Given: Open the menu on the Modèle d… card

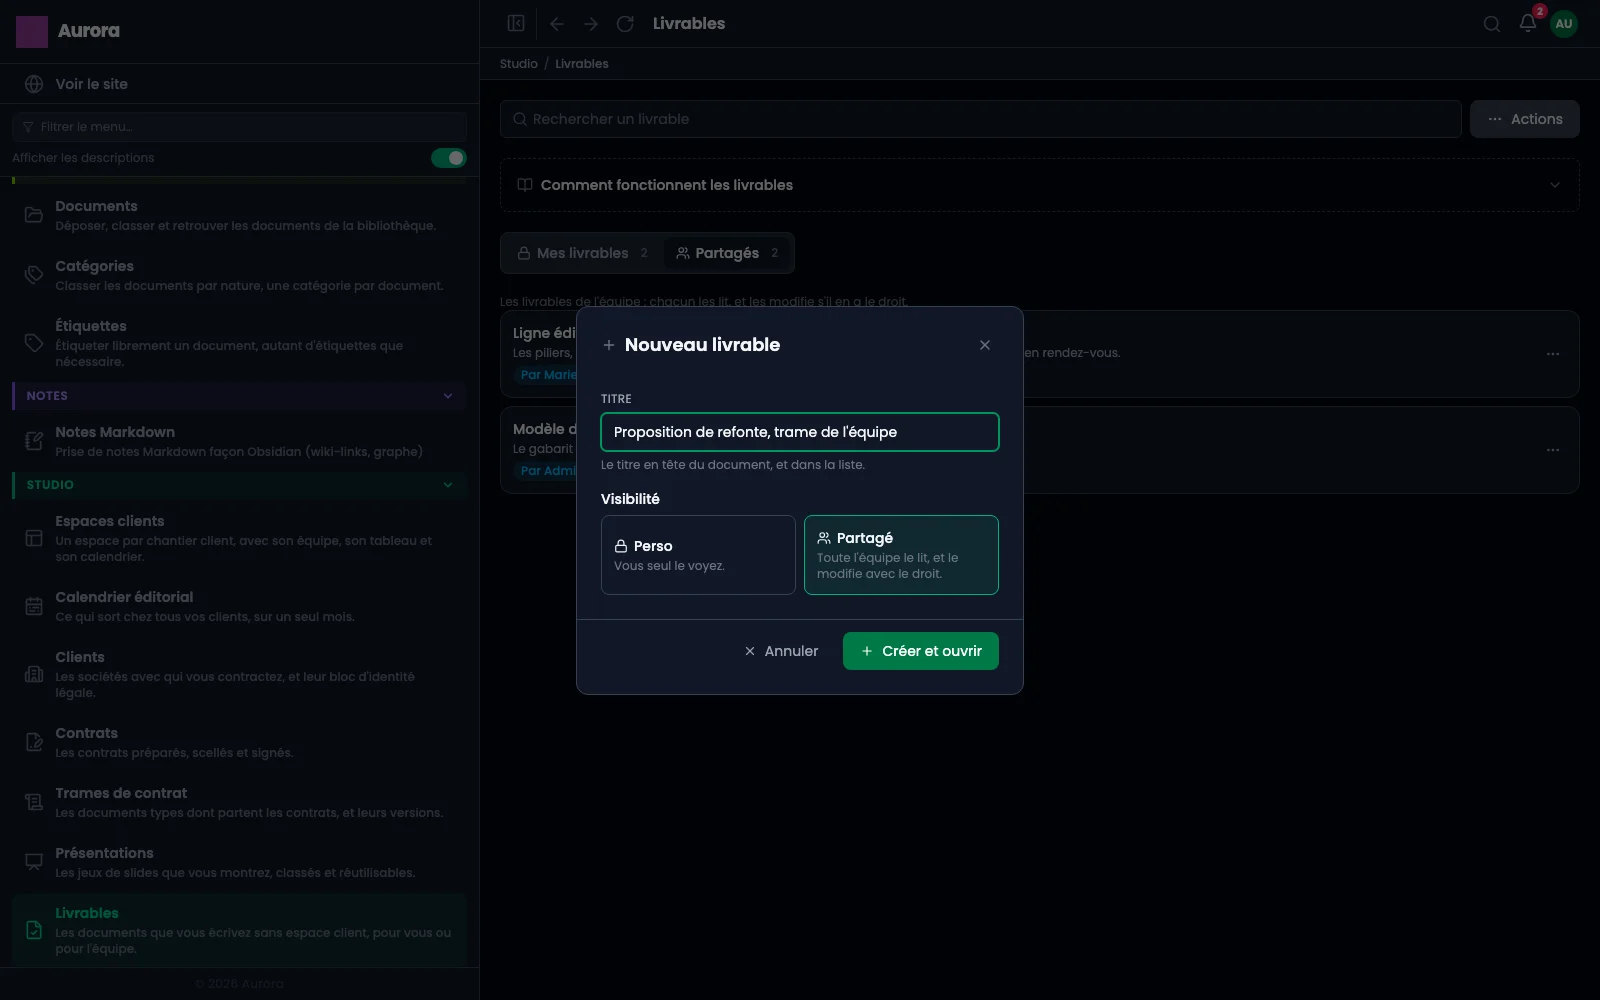Looking at the screenshot, I should tap(1553, 450).
